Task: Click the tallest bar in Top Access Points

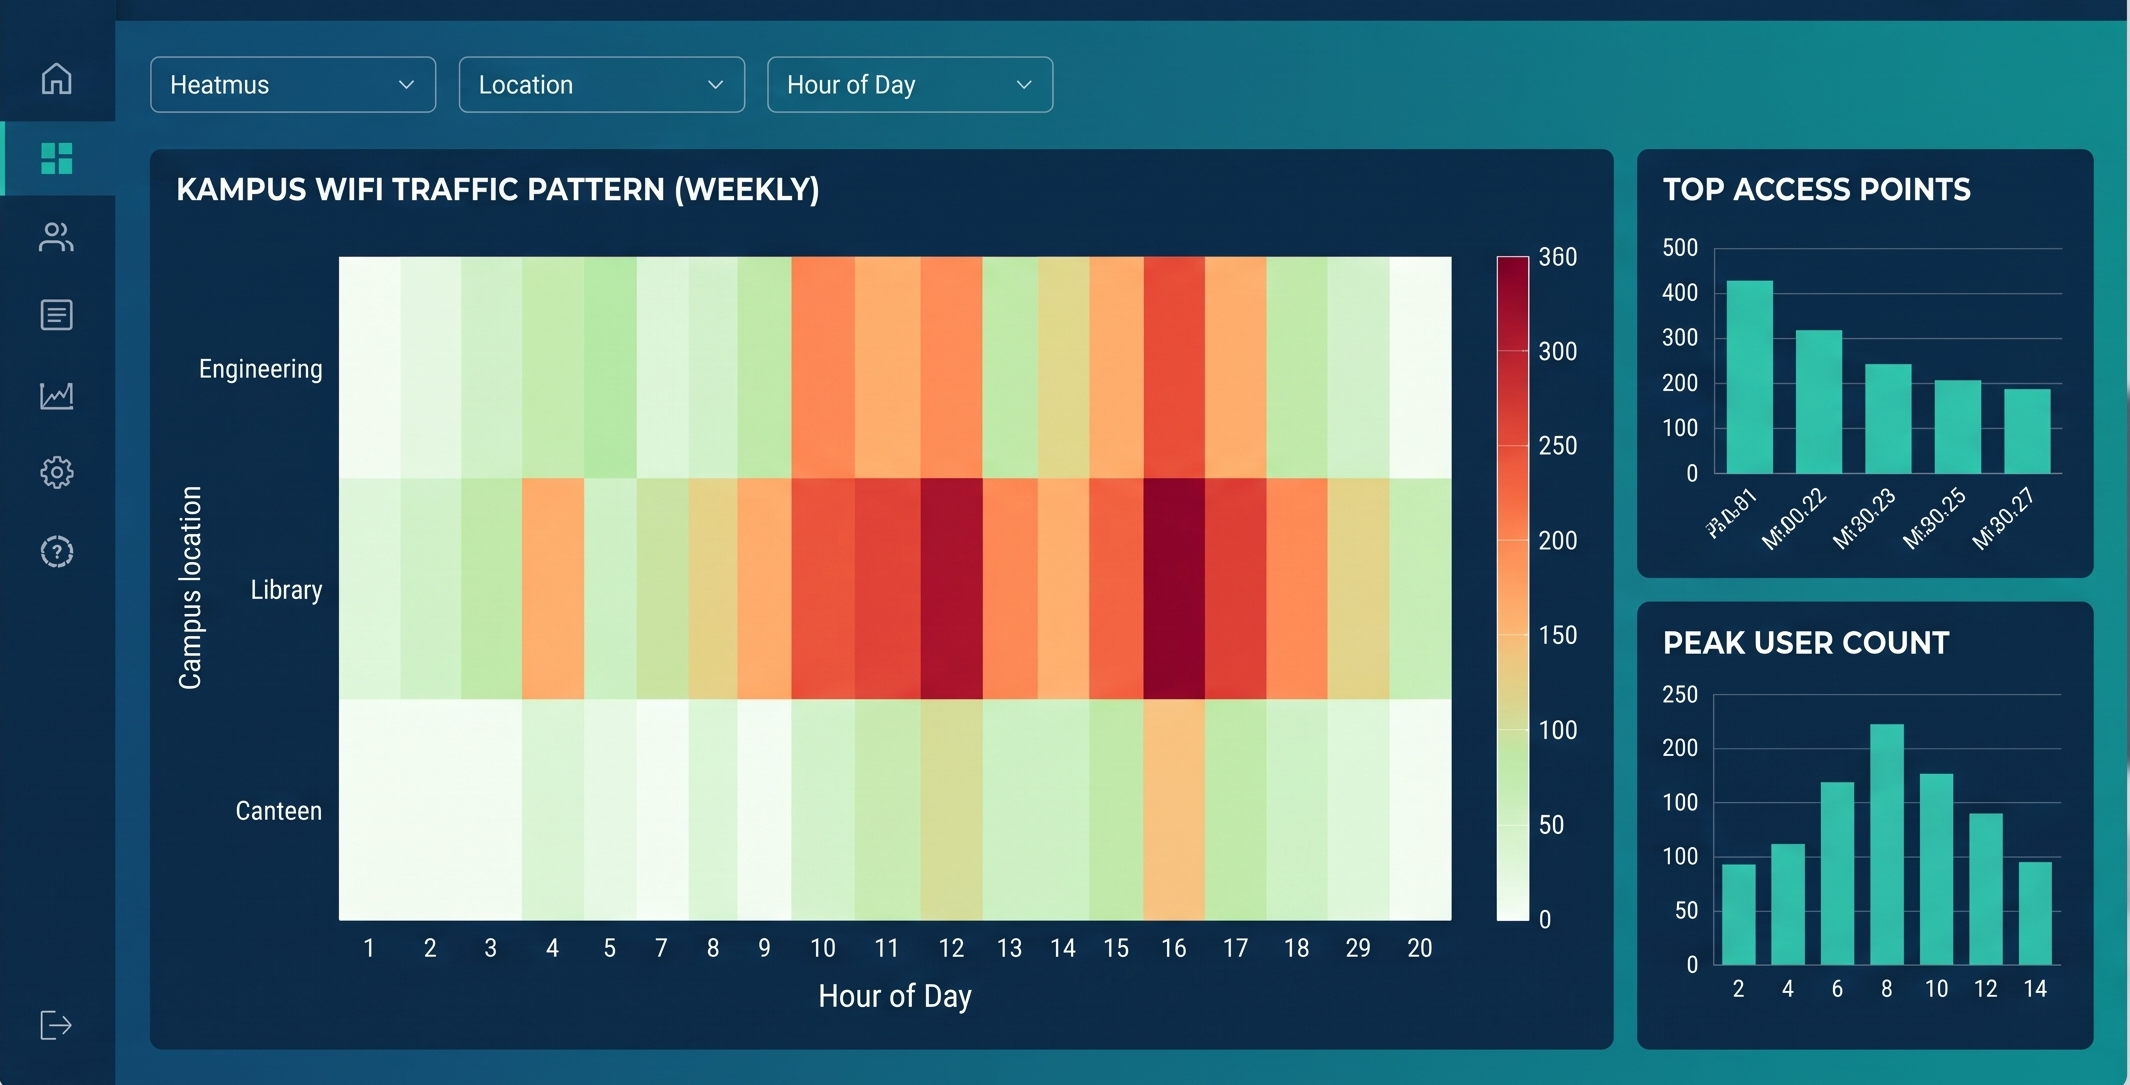Action: click(1750, 377)
